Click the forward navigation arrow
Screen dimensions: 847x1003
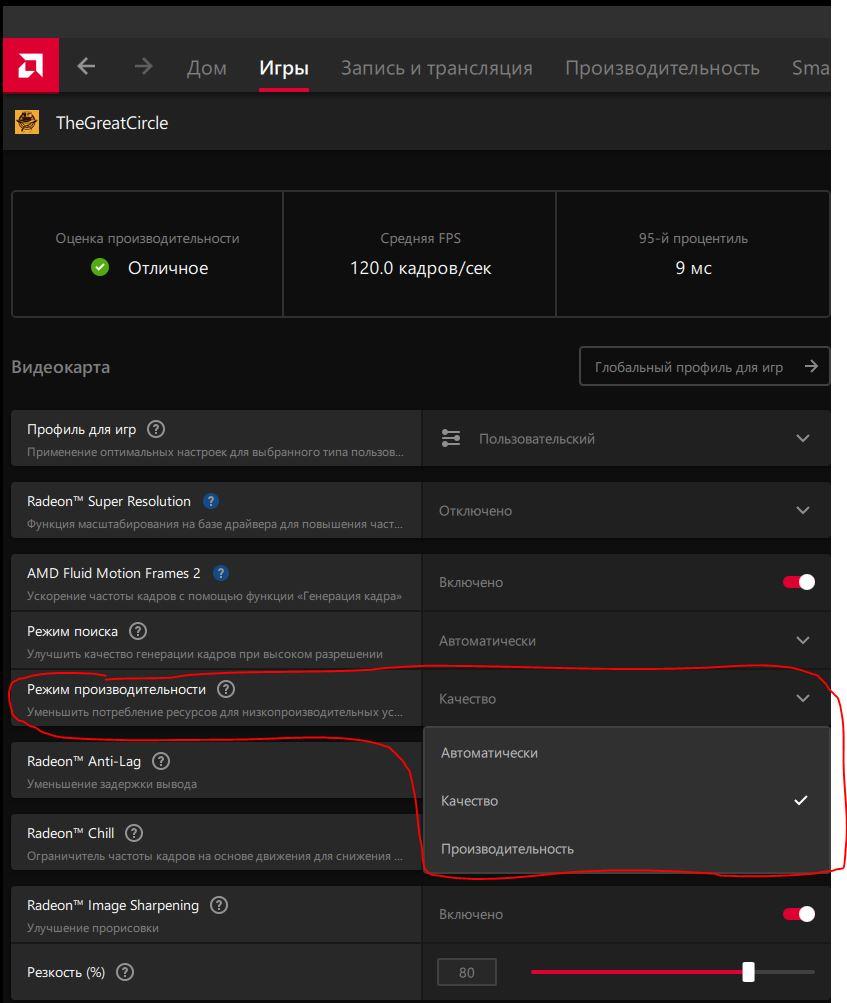point(143,66)
